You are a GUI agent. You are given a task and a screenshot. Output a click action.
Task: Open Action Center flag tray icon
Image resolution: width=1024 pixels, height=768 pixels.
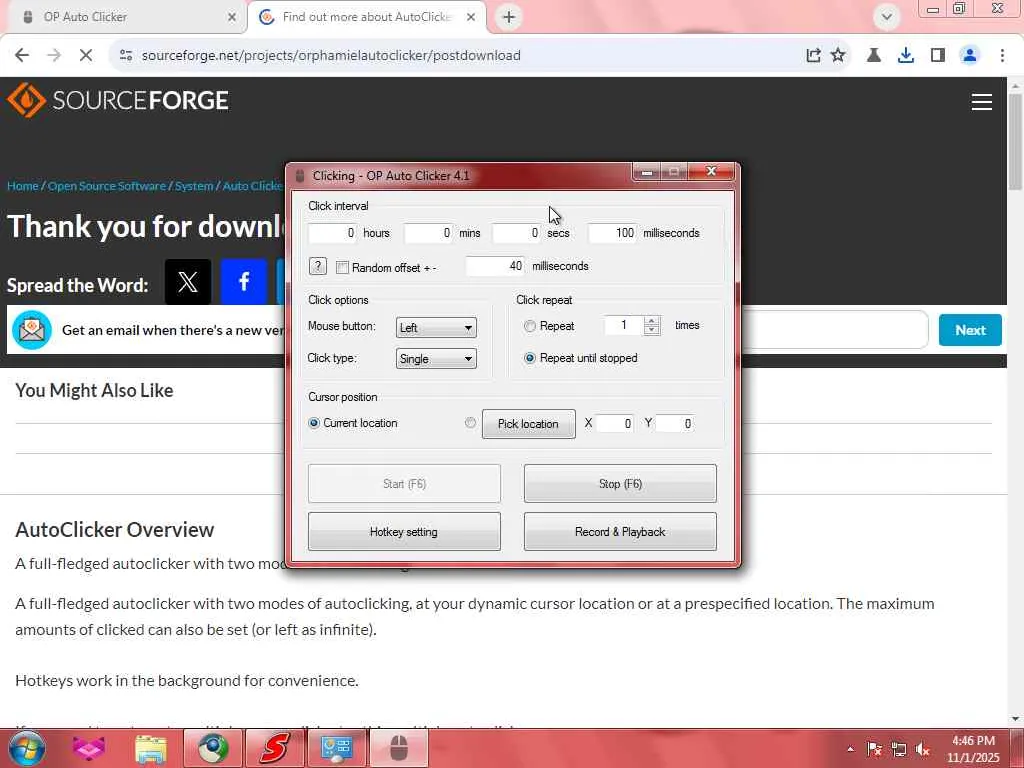click(x=874, y=749)
